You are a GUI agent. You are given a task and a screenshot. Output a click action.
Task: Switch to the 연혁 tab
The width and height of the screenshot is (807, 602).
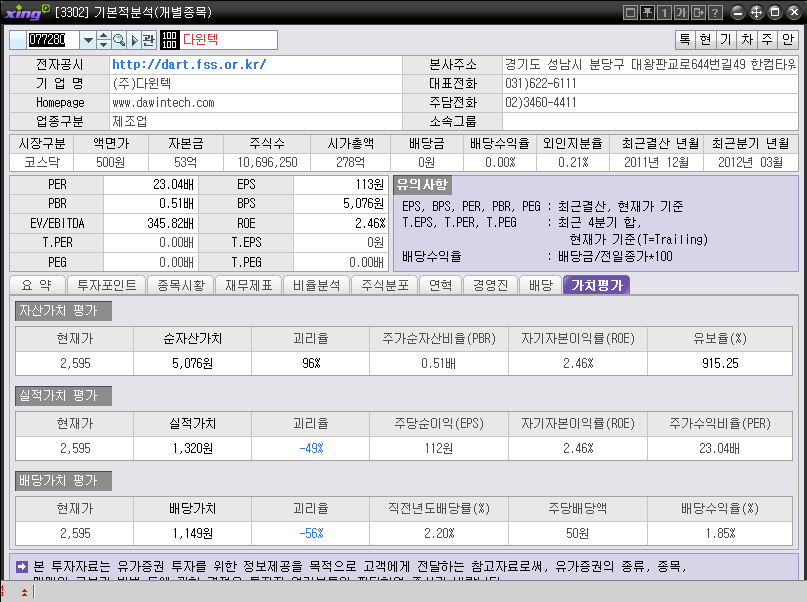click(x=441, y=285)
